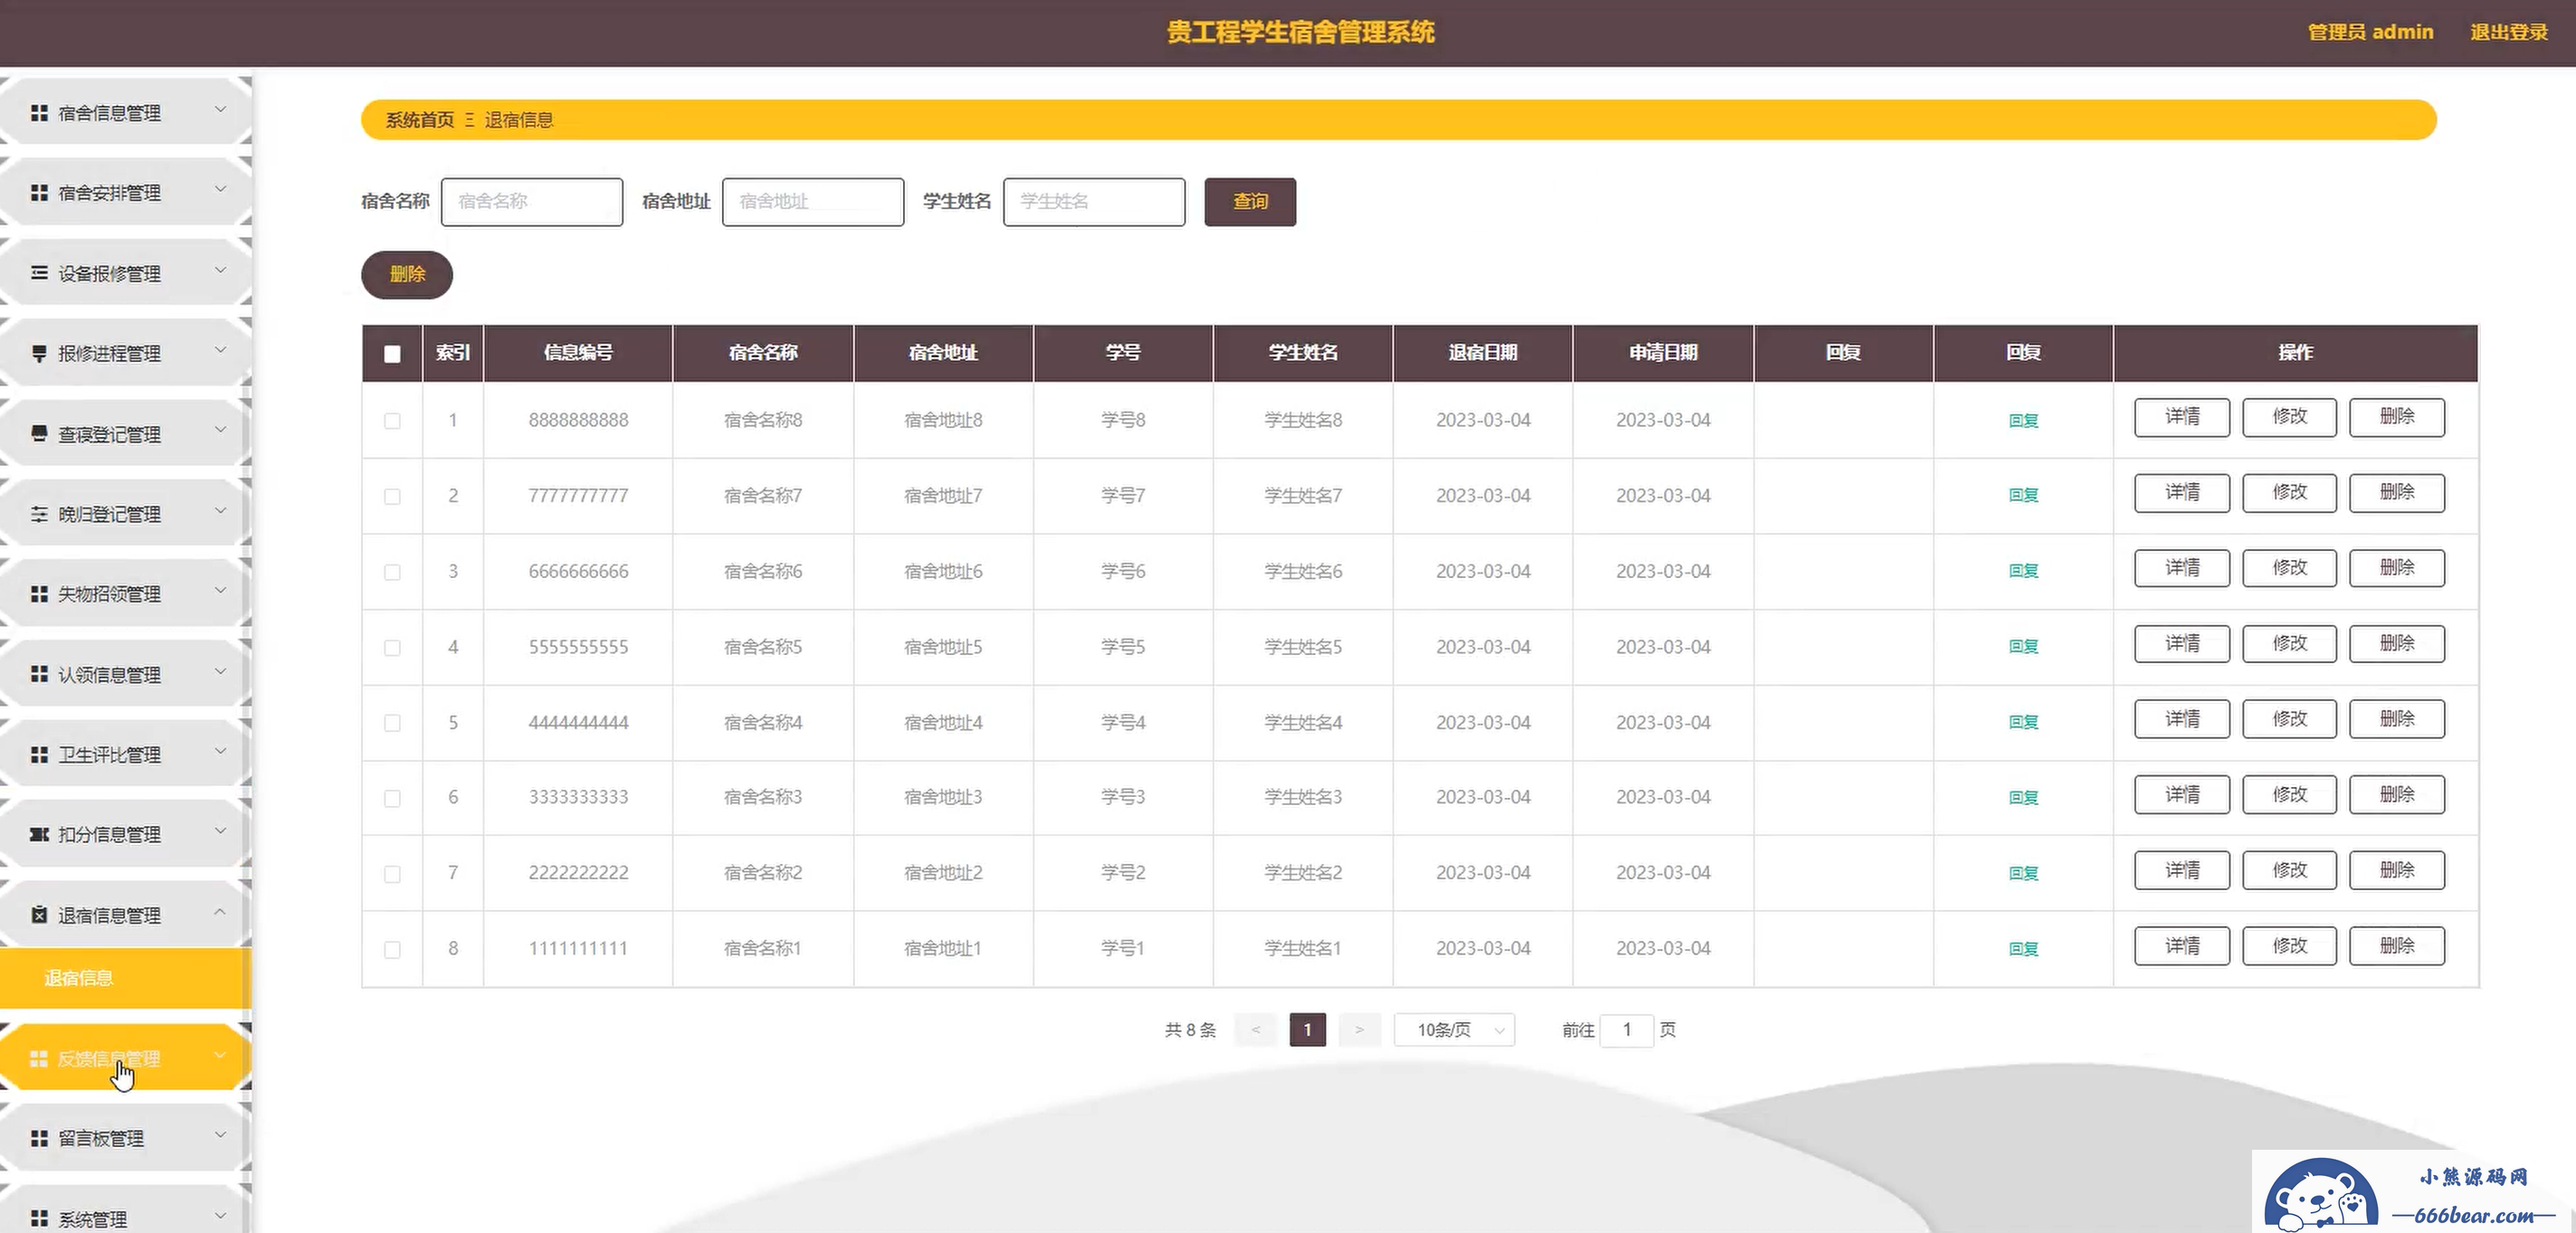The height and width of the screenshot is (1233, 2576).
Task: Click 修改 for 学生姓名5 row
Action: [2289, 644]
